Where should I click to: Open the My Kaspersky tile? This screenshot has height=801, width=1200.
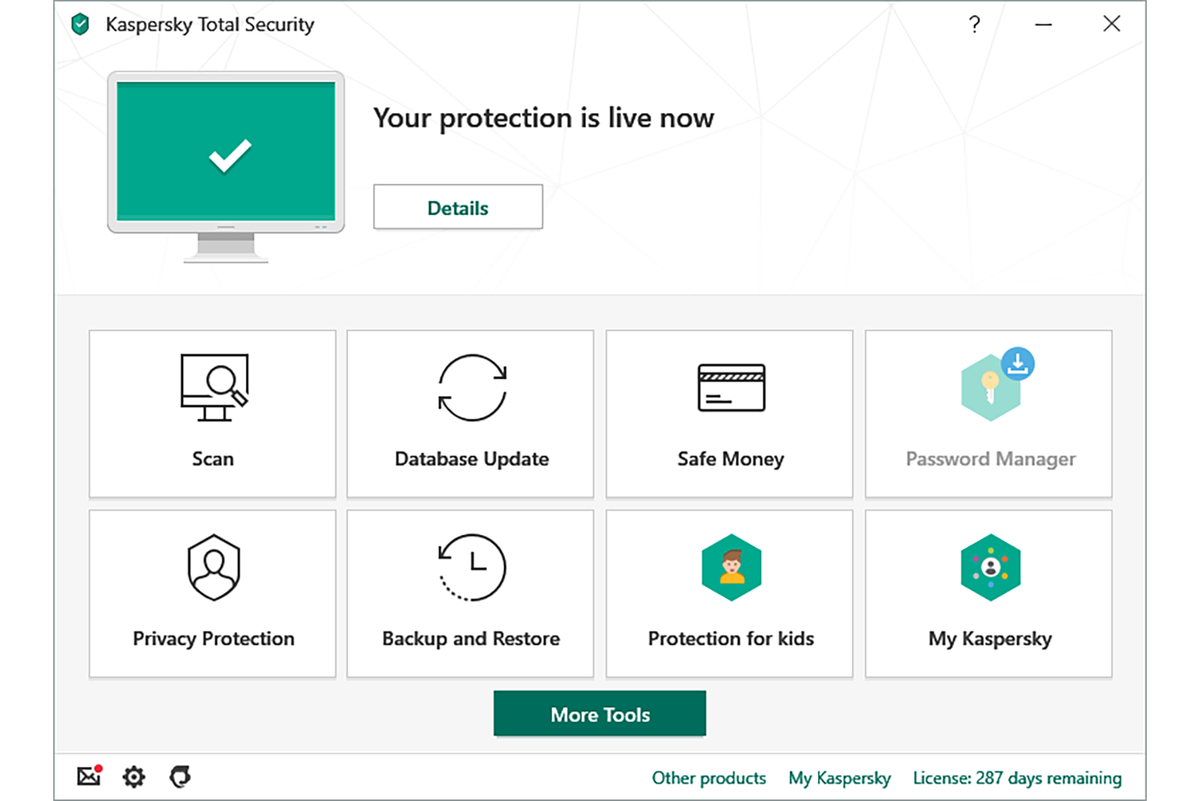988,593
